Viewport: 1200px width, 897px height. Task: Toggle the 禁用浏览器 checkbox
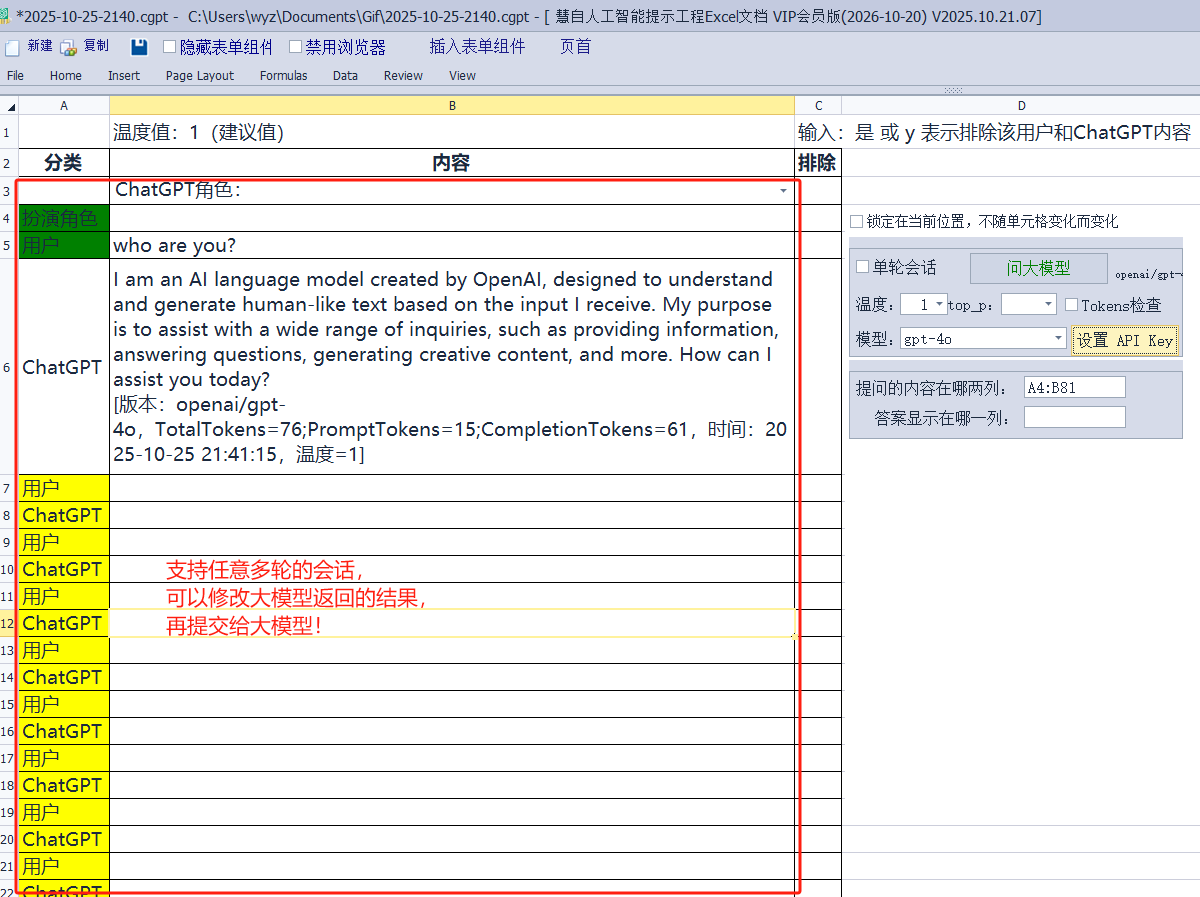295,47
